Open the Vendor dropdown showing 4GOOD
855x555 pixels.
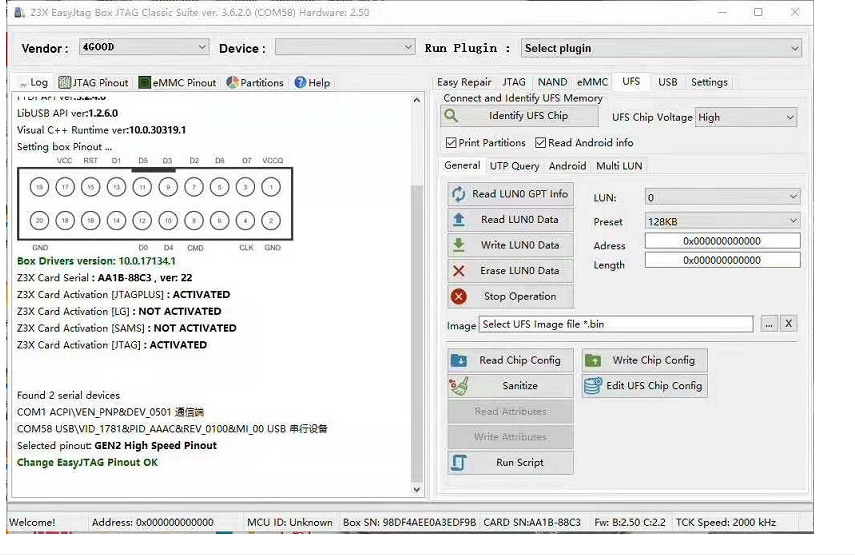[x=144, y=47]
